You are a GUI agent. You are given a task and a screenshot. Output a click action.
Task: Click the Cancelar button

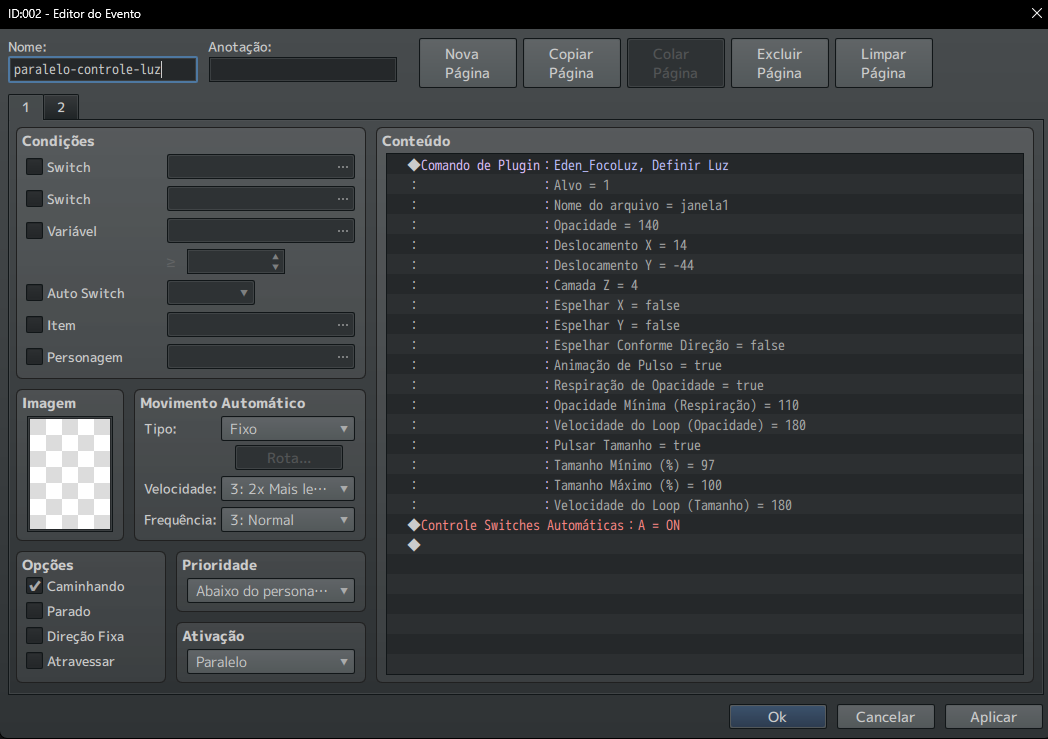[886, 717]
